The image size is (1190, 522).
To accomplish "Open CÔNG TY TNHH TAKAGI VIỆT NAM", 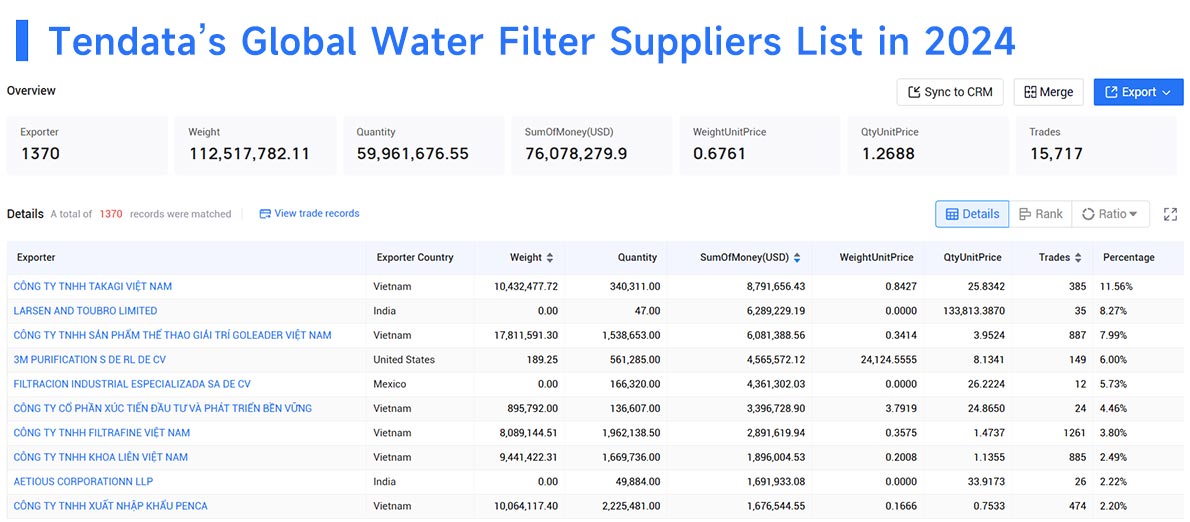I will click(93, 286).
